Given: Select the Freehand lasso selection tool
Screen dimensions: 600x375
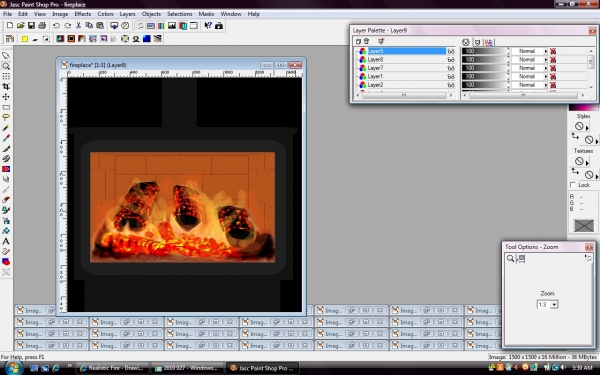Looking at the screenshot, I should (6, 117).
